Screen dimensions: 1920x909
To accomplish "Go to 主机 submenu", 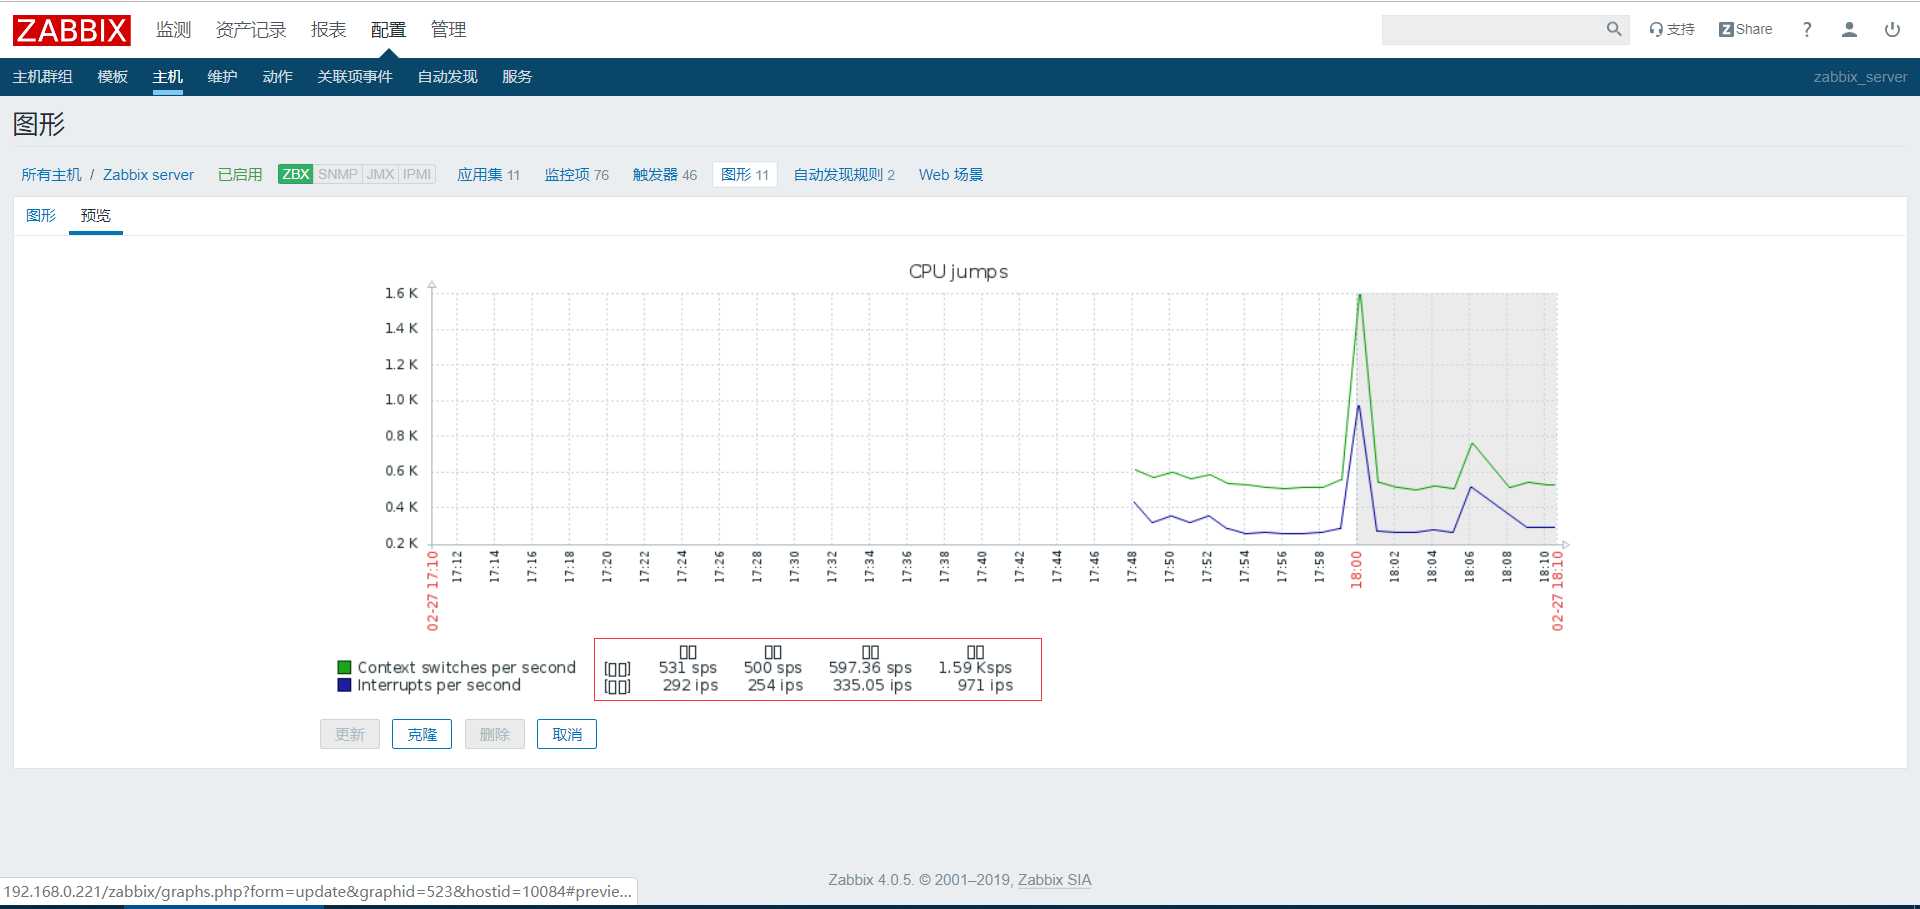I will tap(167, 77).
